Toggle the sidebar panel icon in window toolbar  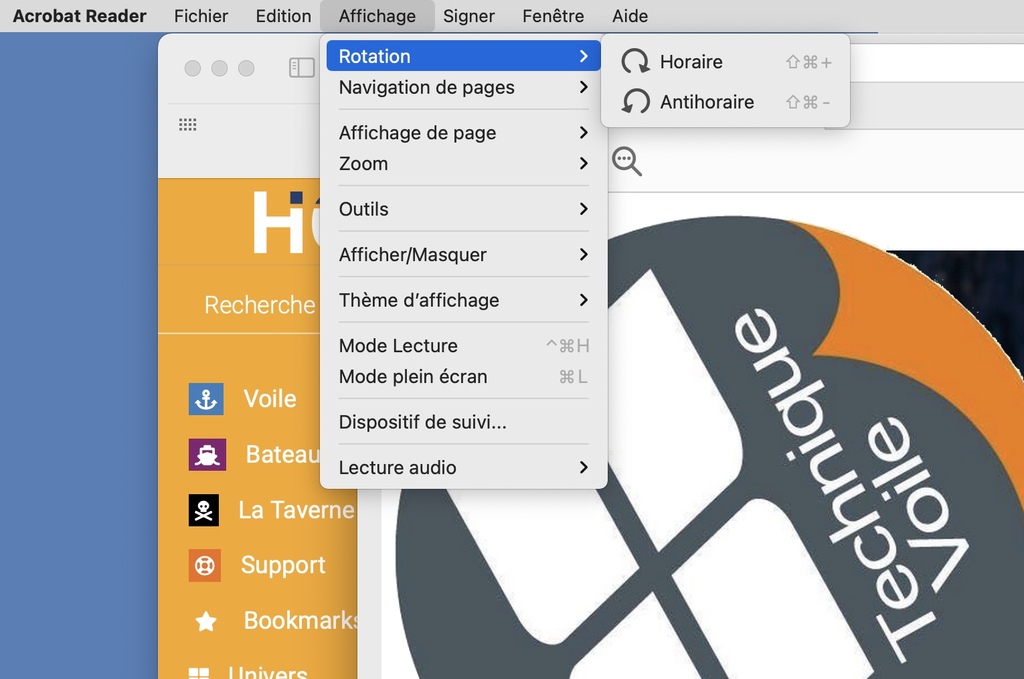pos(302,67)
